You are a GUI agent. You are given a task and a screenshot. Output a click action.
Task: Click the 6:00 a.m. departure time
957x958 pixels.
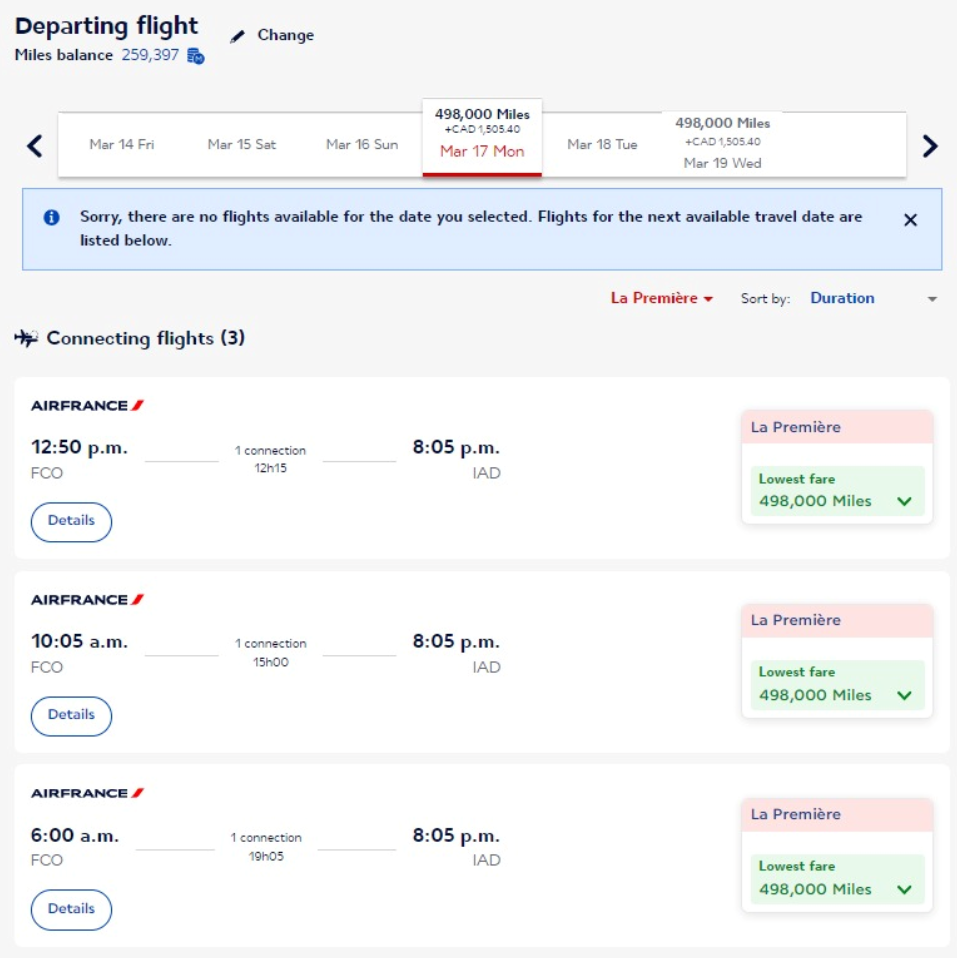[75, 835]
